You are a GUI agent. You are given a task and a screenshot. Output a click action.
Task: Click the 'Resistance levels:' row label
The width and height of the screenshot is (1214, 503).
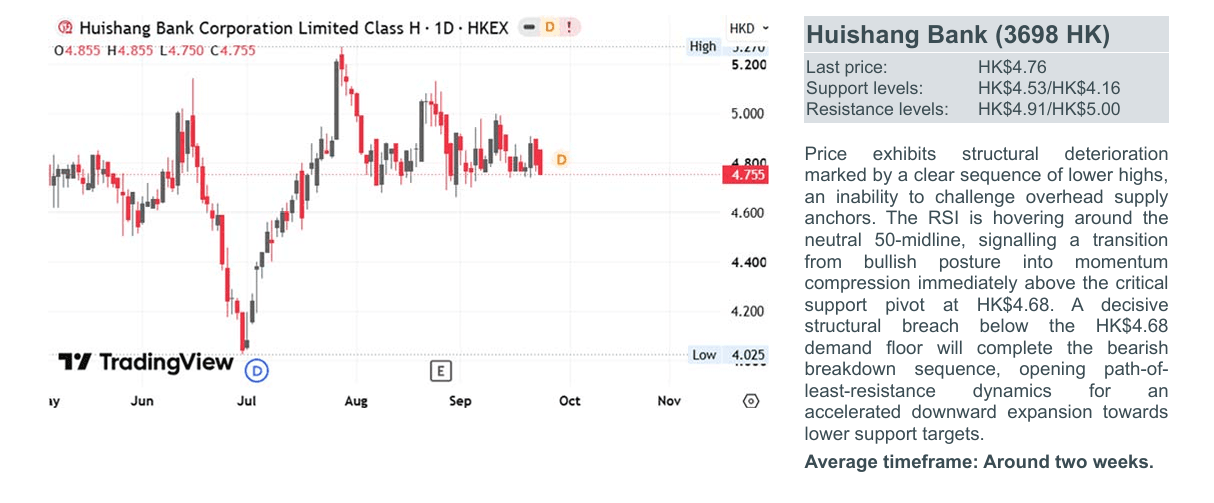point(877,109)
